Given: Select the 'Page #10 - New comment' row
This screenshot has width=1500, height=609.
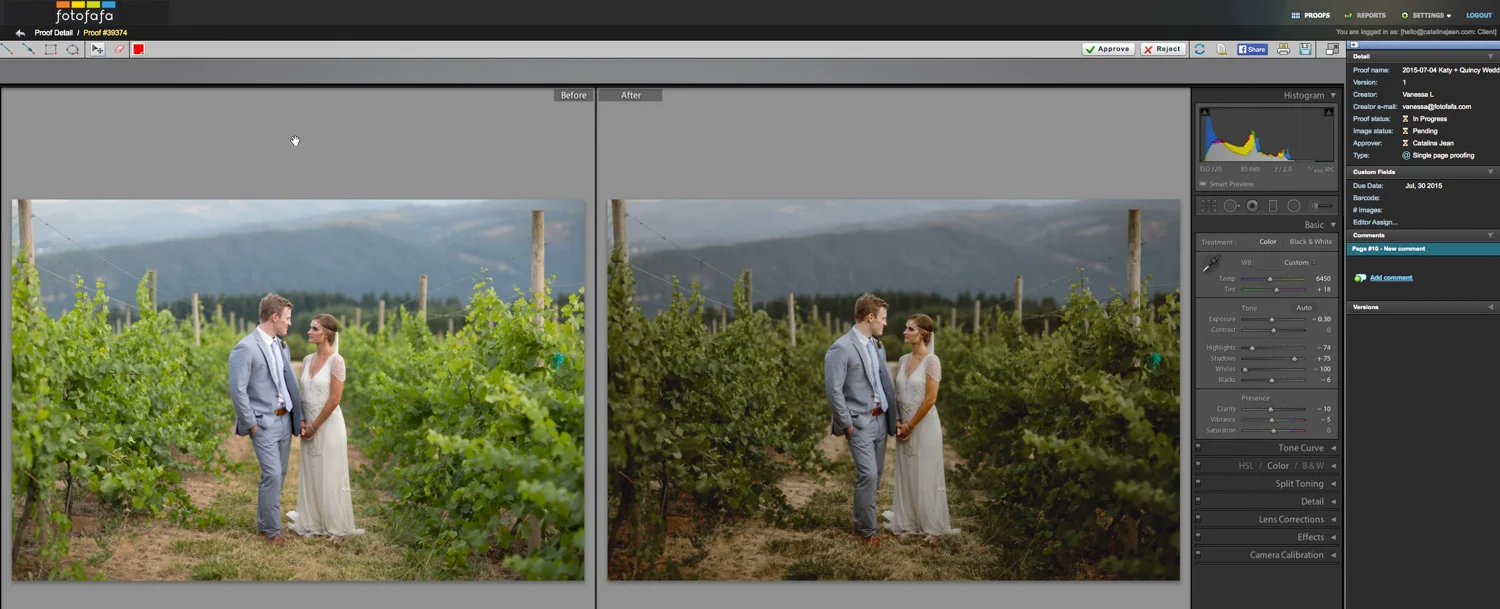Looking at the screenshot, I should [1423, 249].
